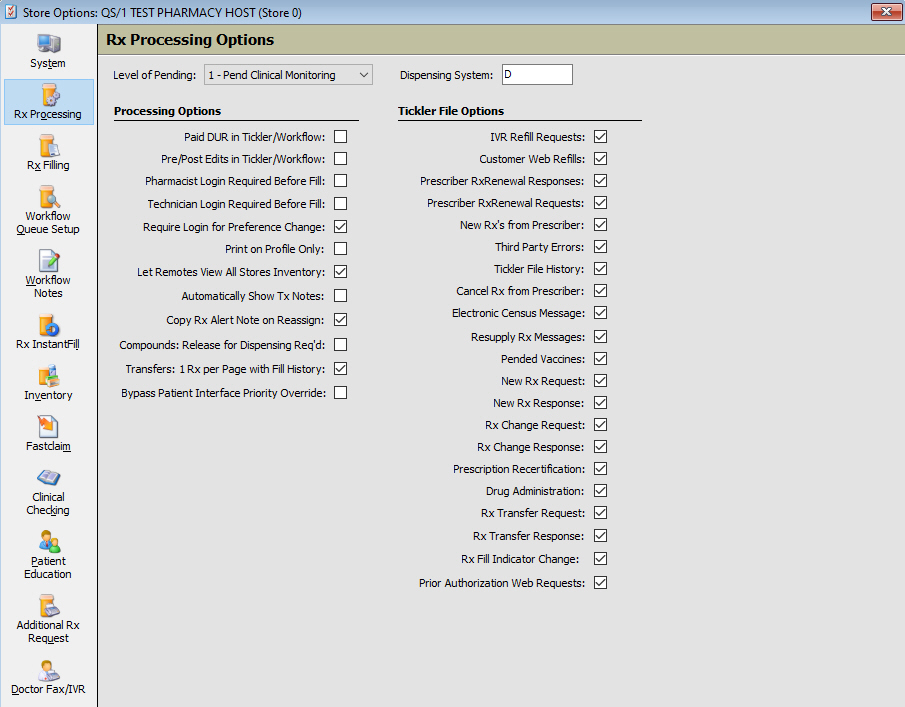Uncheck Transfers: 1 Rx per Page checkbox
Image resolution: width=905 pixels, height=707 pixels.
pyautogui.click(x=341, y=368)
